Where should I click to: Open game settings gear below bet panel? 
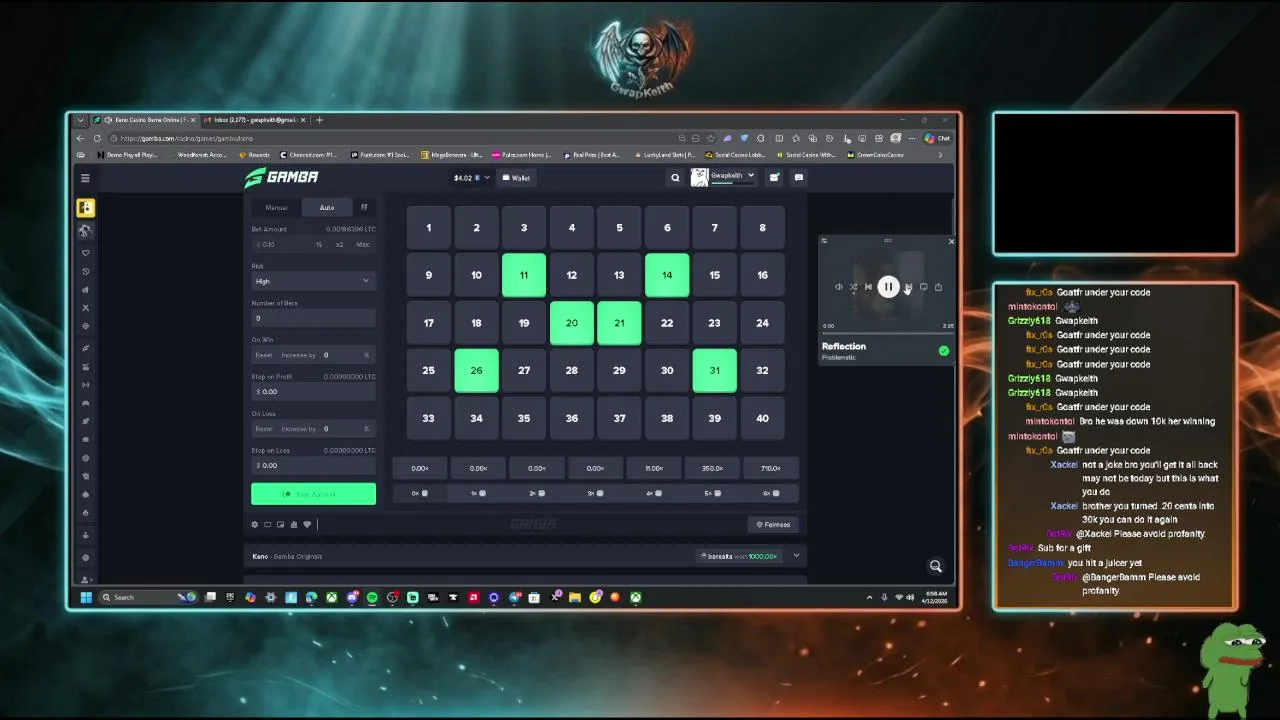pyautogui.click(x=254, y=524)
